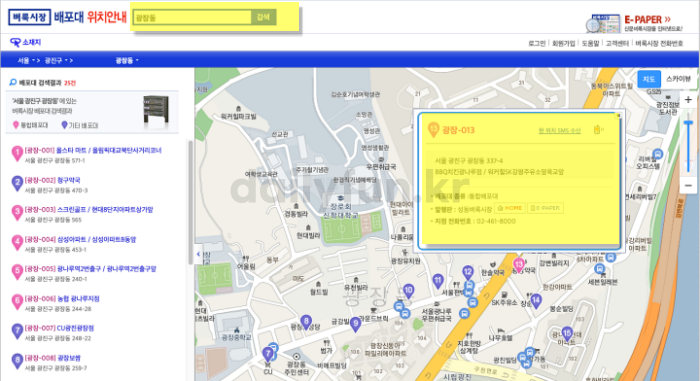
Task: Open result [광장-003] 스크린골프
Action: click(89, 209)
